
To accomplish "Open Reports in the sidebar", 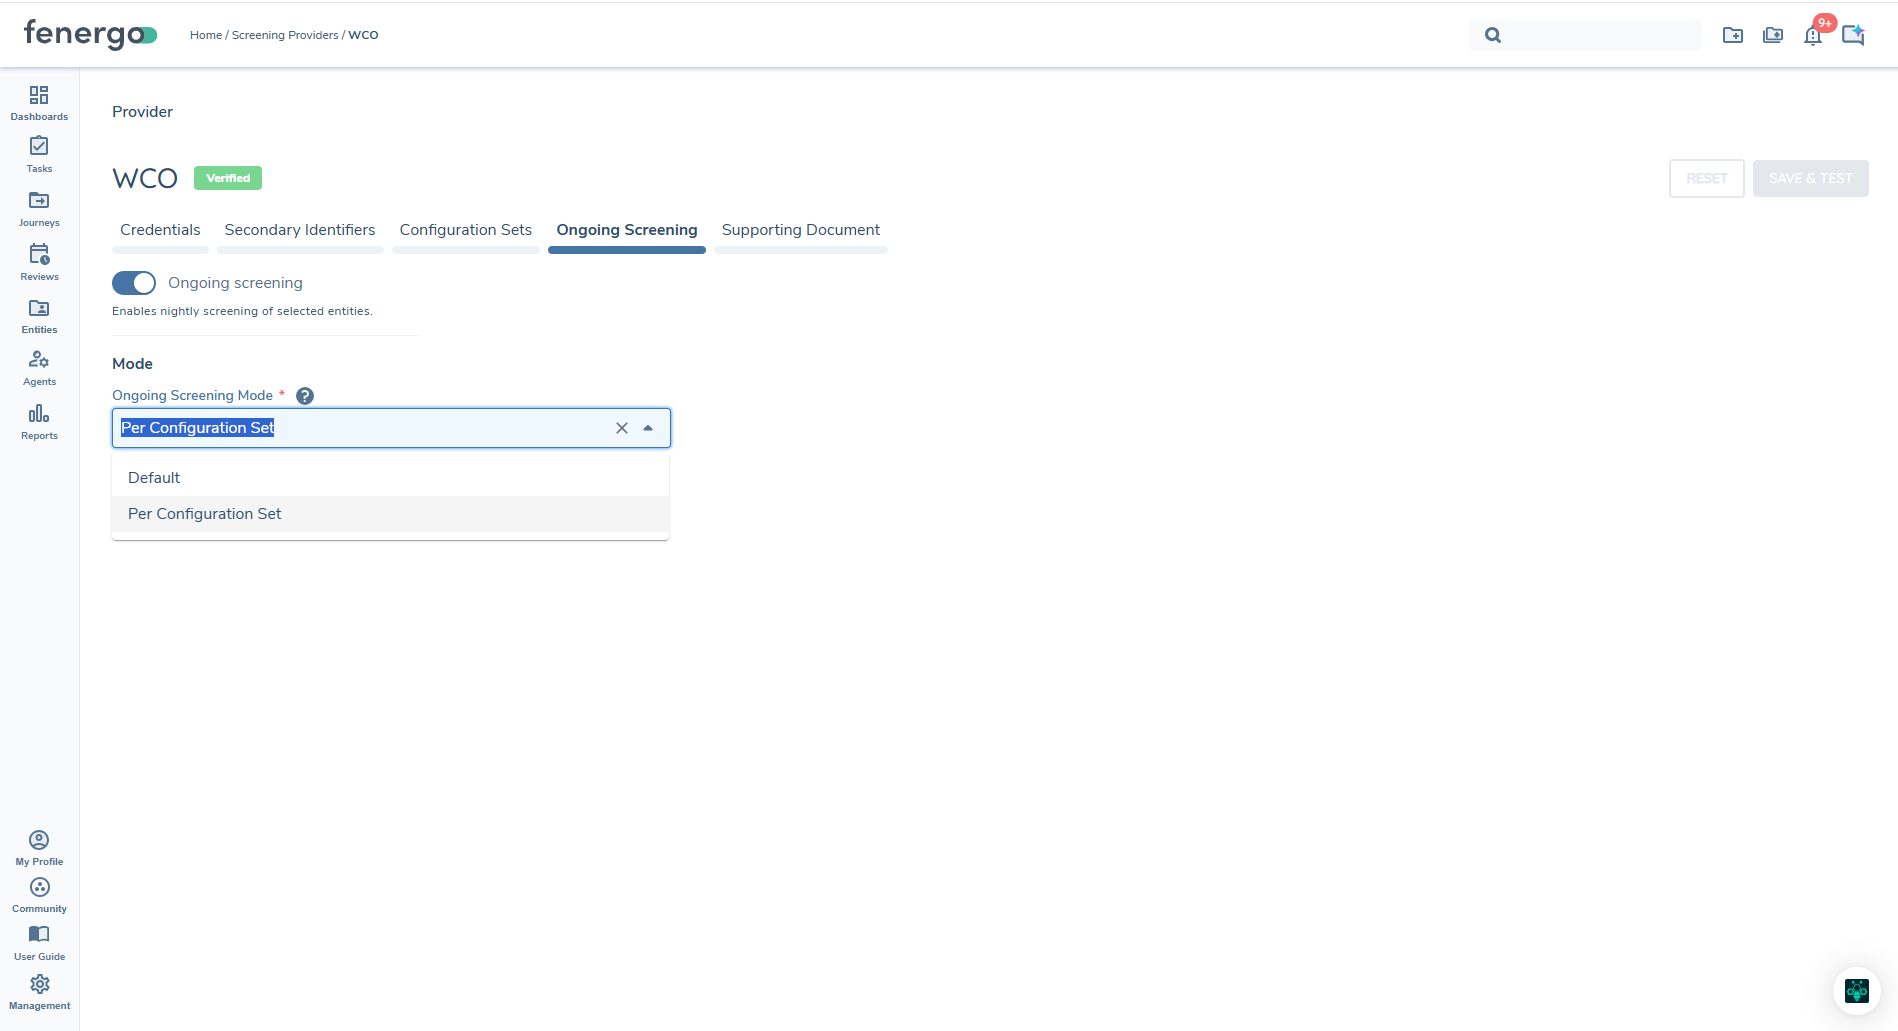I will point(39,422).
